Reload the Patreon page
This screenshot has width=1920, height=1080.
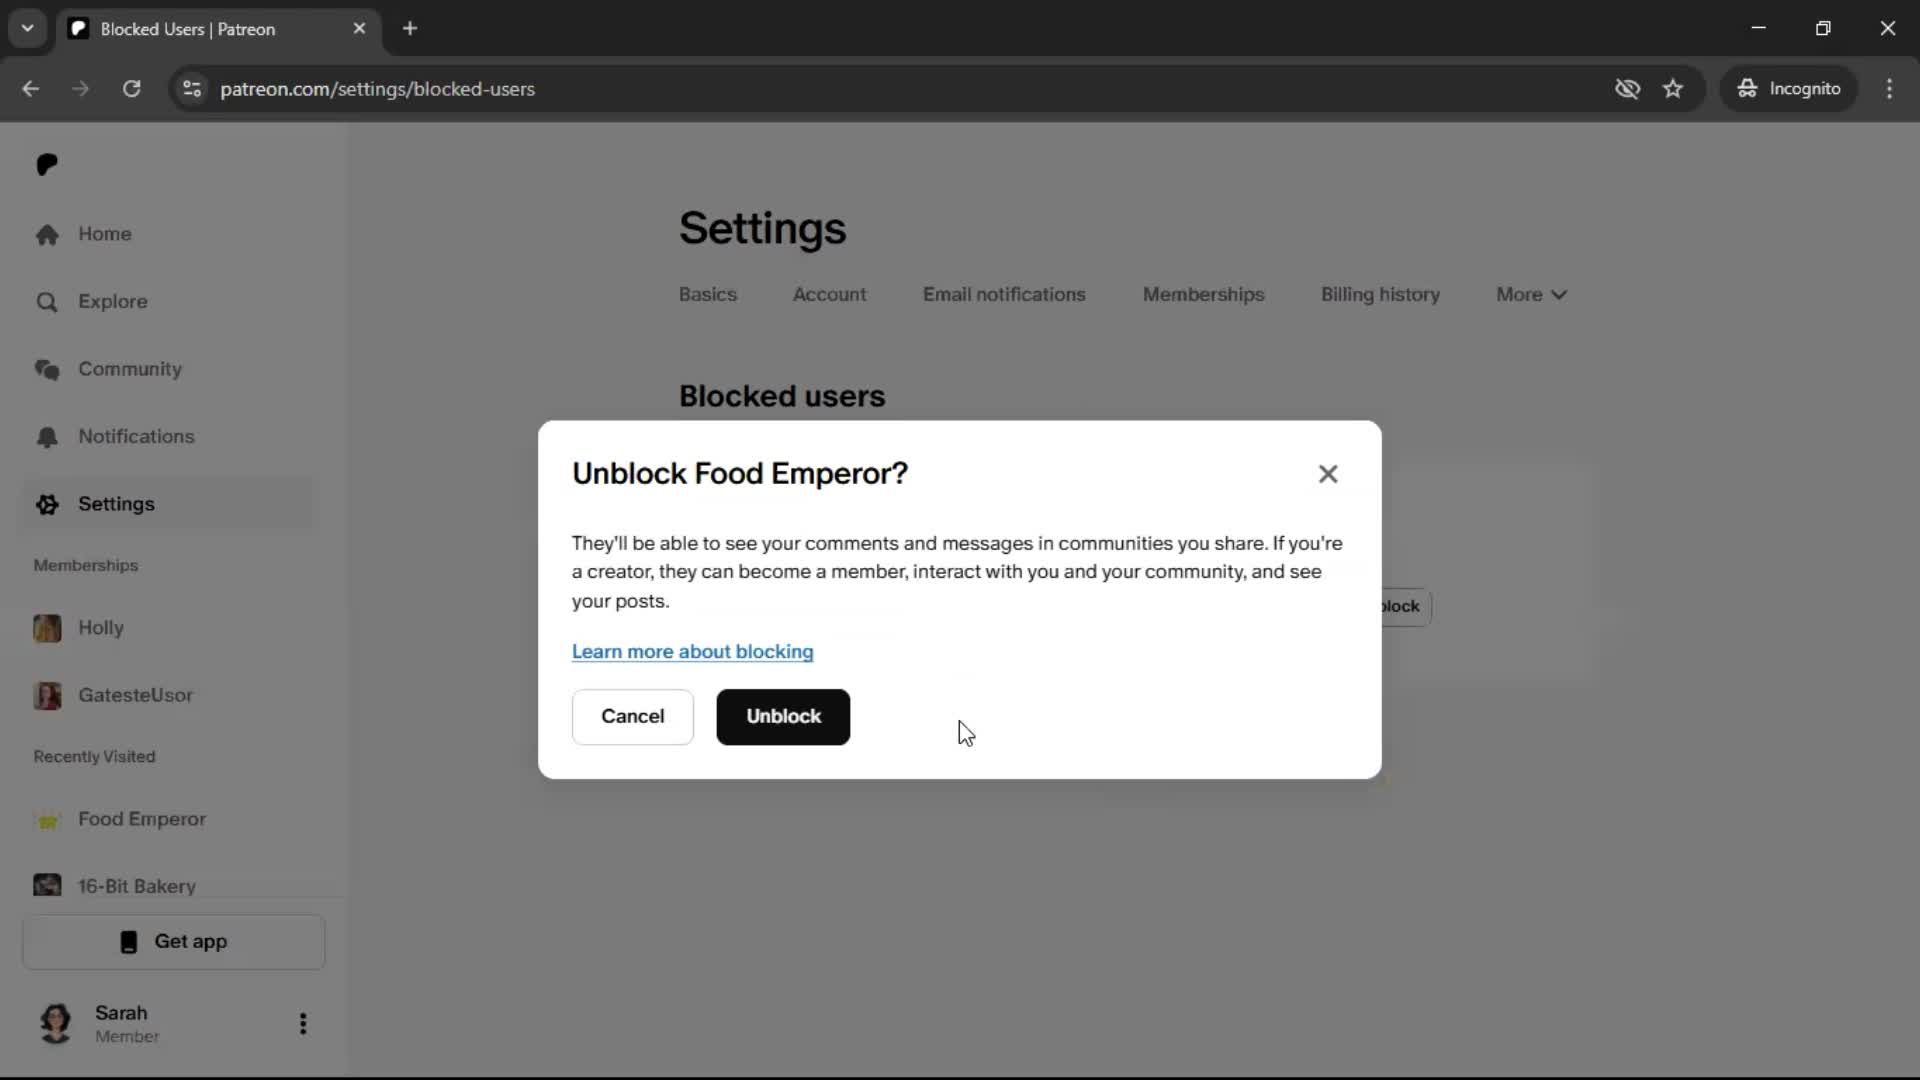131,88
